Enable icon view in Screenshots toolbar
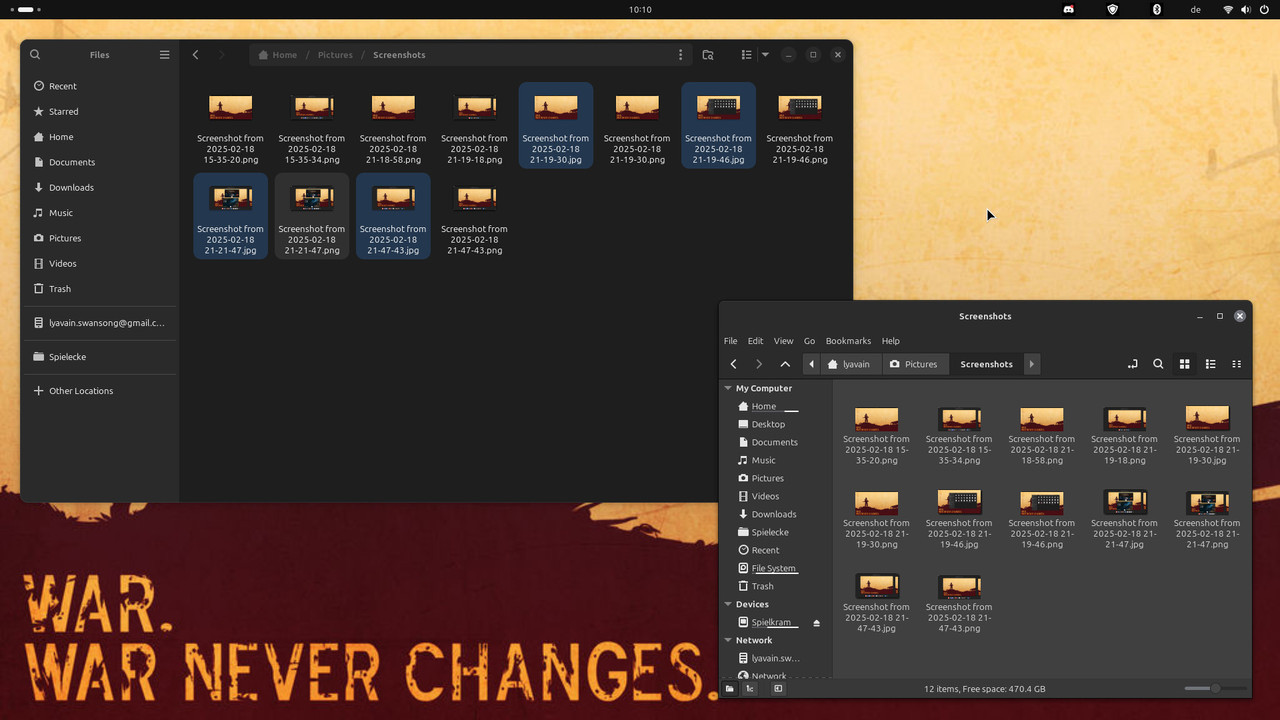 (x=1184, y=364)
